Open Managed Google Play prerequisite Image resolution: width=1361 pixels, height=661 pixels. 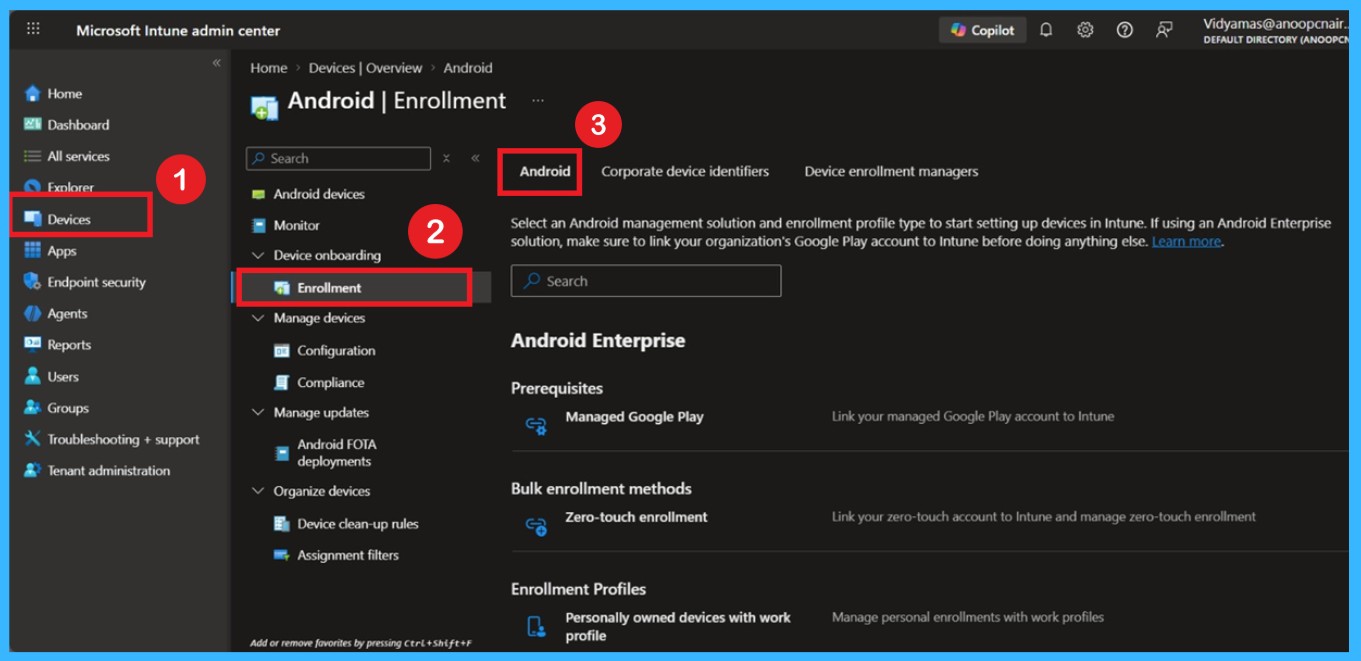(x=634, y=417)
